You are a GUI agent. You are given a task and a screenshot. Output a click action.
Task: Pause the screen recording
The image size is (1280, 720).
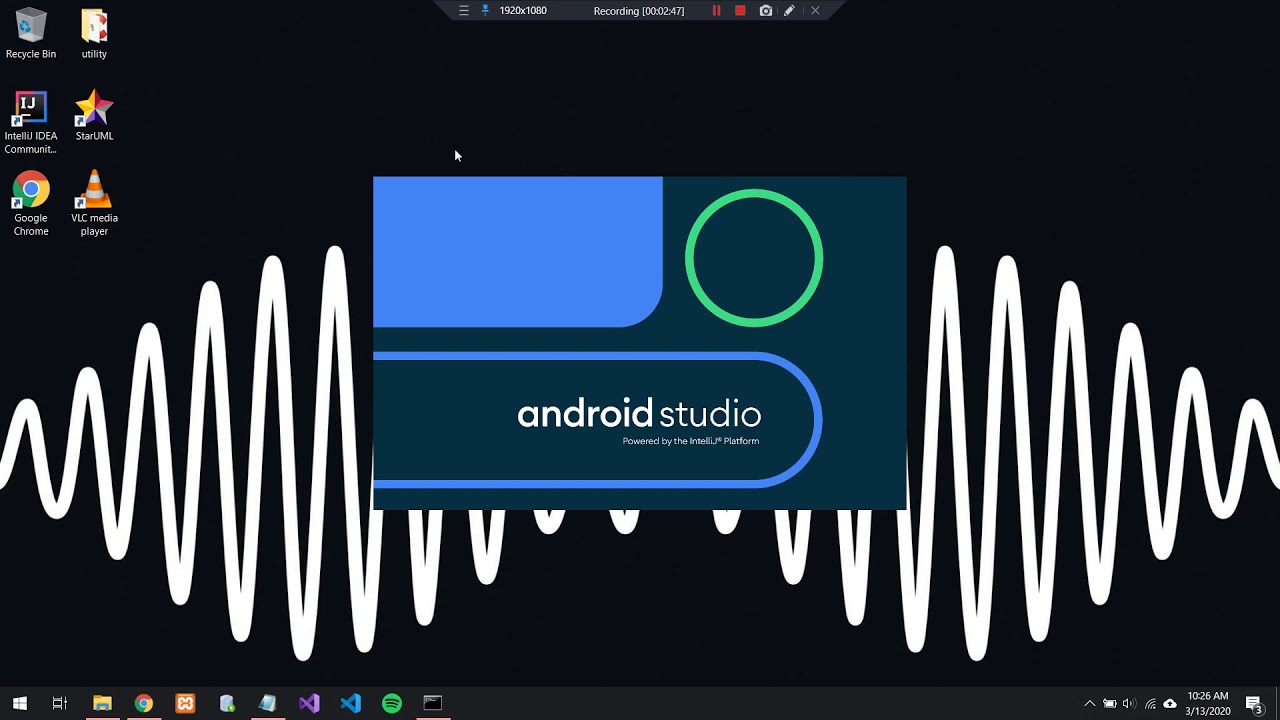(x=716, y=10)
